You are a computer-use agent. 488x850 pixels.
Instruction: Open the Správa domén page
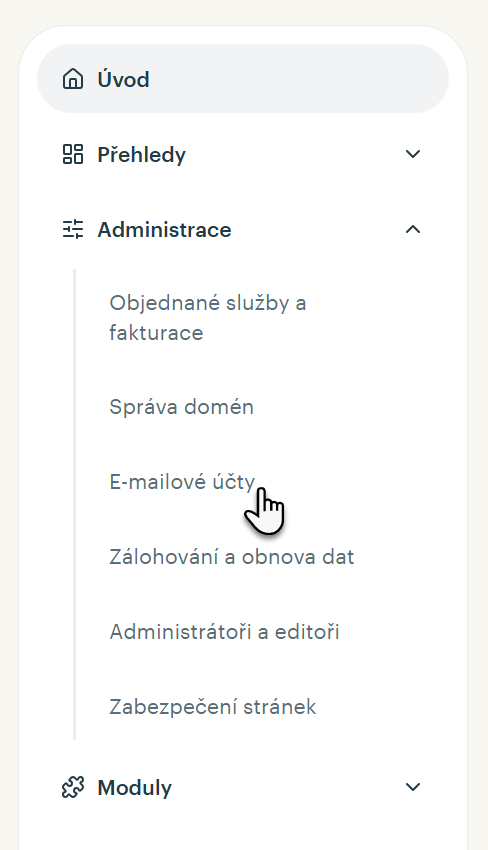[x=181, y=407]
